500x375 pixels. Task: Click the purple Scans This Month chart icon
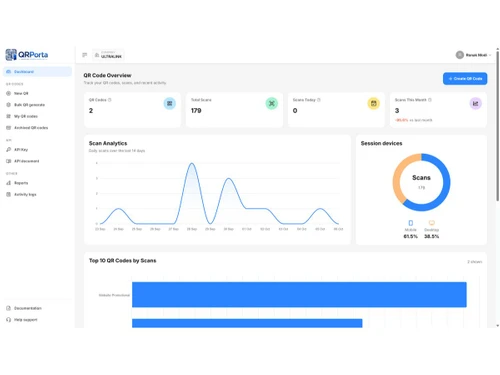[x=476, y=104]
